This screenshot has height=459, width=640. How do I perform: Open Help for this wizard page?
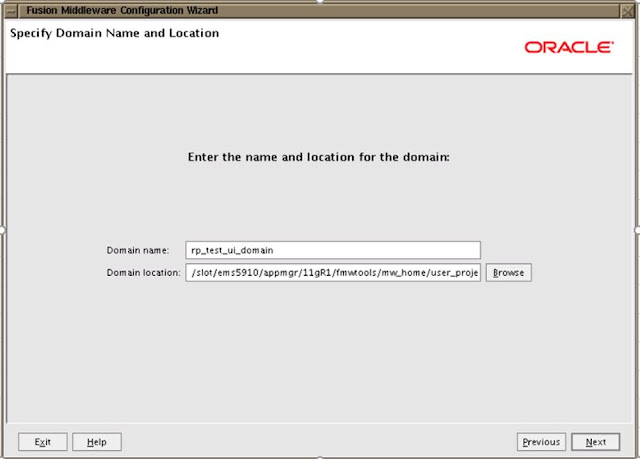coord(97,442)
